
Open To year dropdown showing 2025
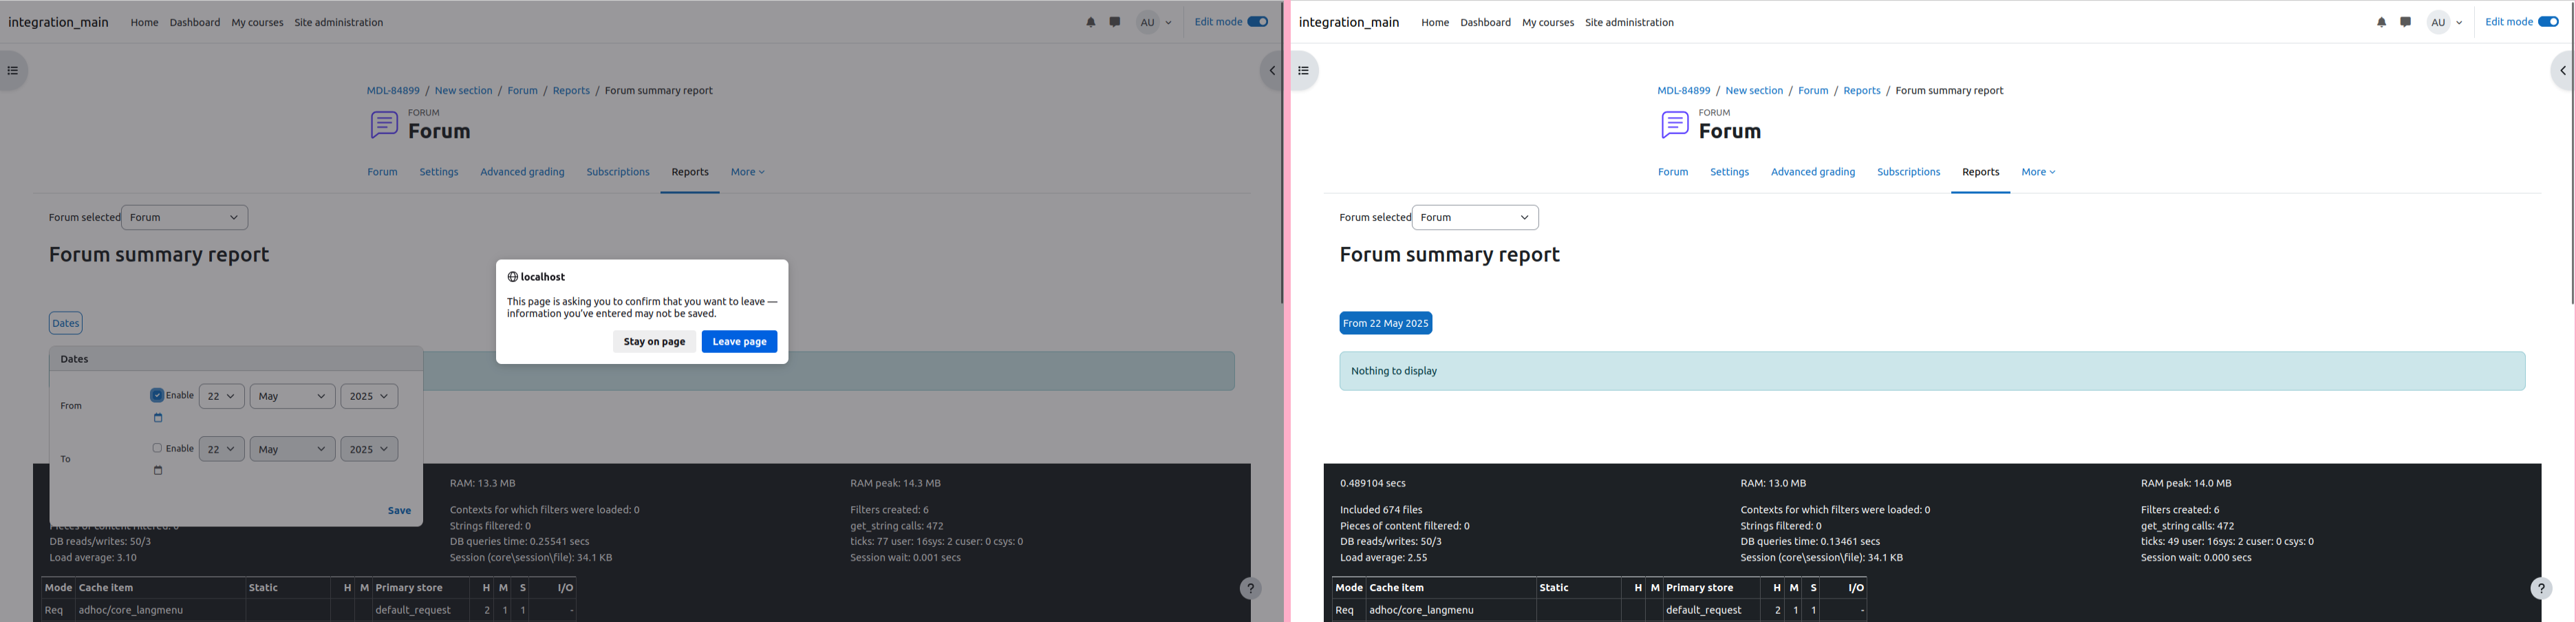pyautogui.click(x=369, y=450)
